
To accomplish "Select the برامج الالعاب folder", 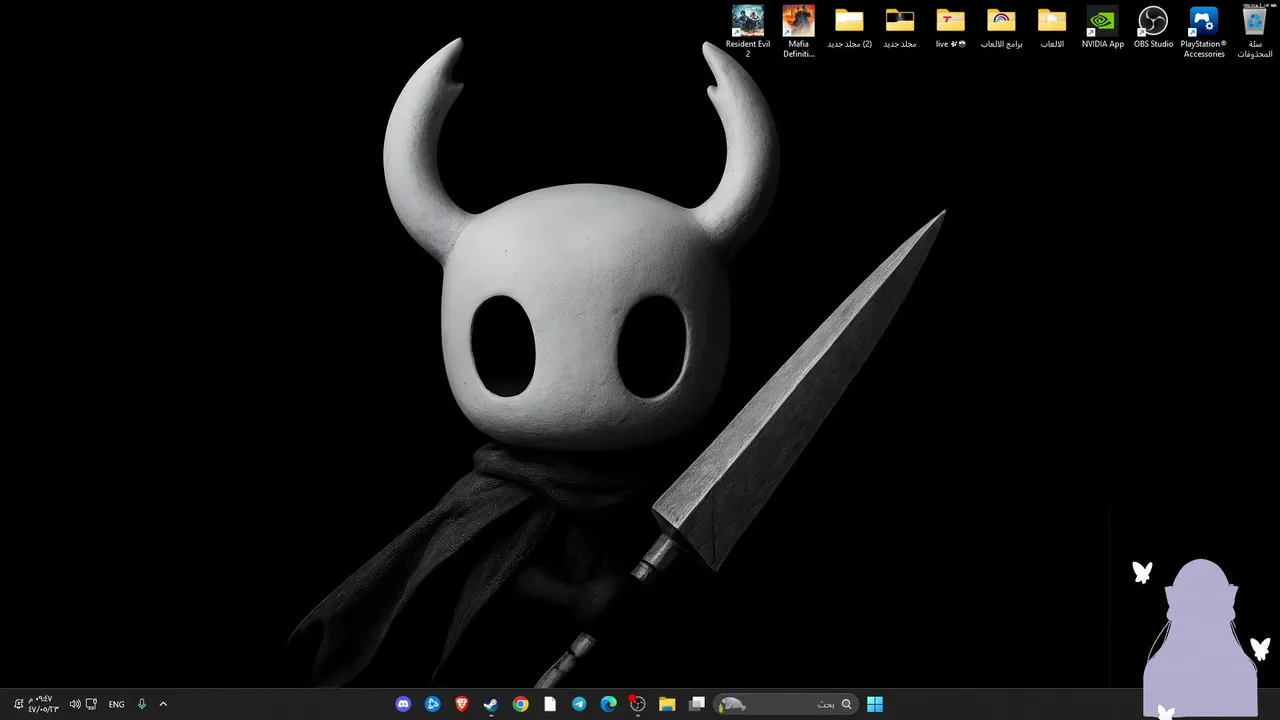I will 1001,28.
